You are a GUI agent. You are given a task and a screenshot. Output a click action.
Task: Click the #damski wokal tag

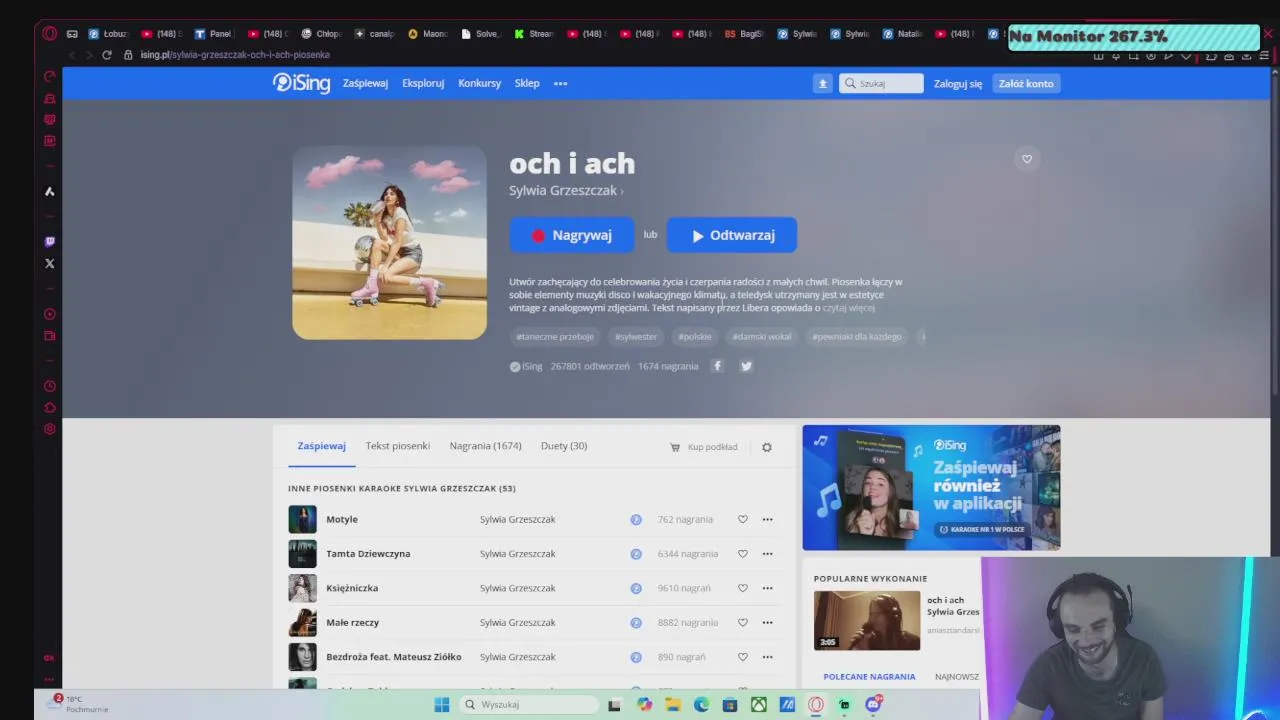[x=762, y=337]
